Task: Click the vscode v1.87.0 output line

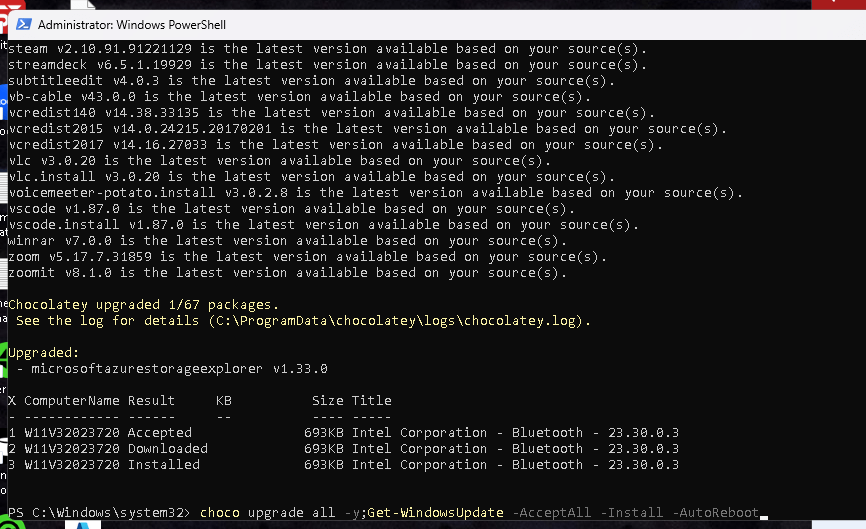Action: [291, 209]
